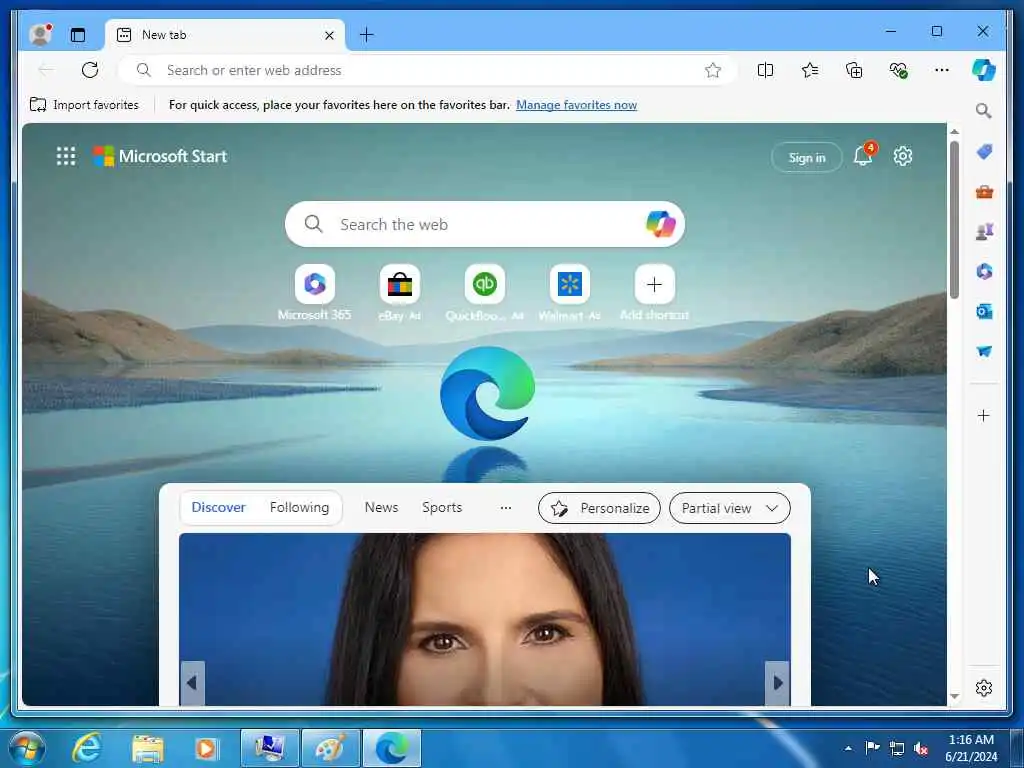Toggle split screen icon in toolbar
The image size is (1024, 768).
tap(765, 70)
